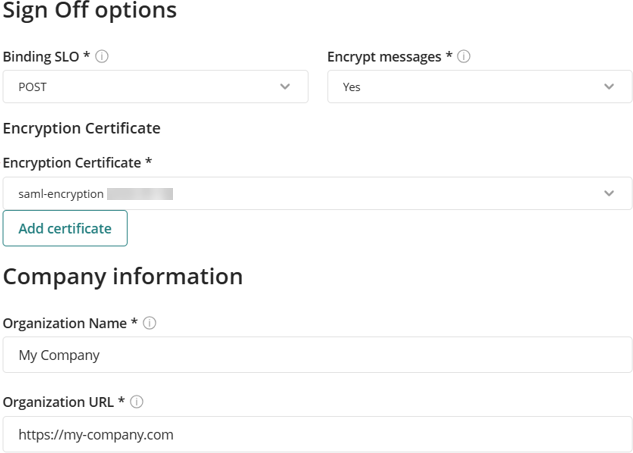This screenshot has width=633, height=453.
Task: Click the Organization URL label text
Action: point(59,402)
